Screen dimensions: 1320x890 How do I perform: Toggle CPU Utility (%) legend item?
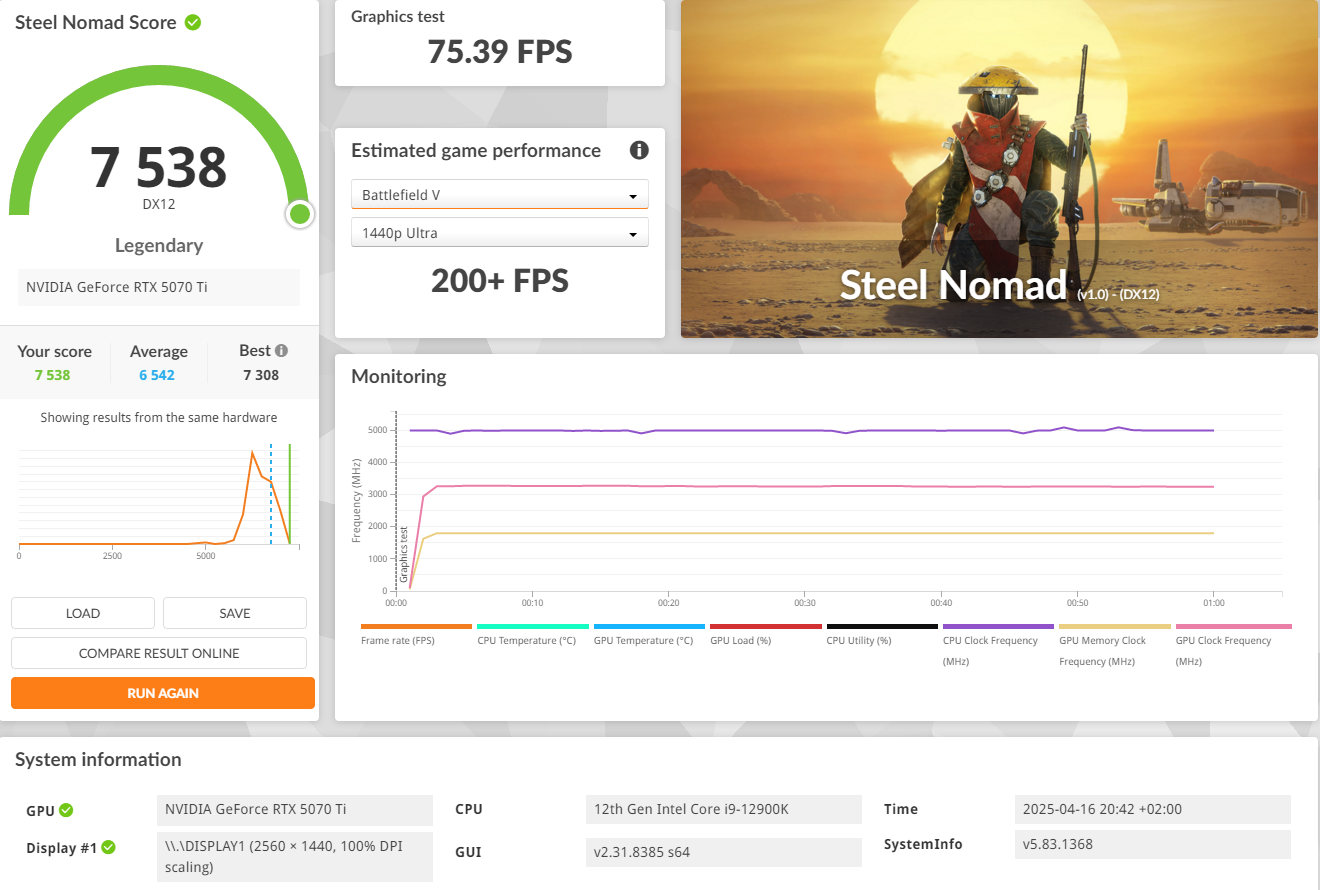point(882,635)
